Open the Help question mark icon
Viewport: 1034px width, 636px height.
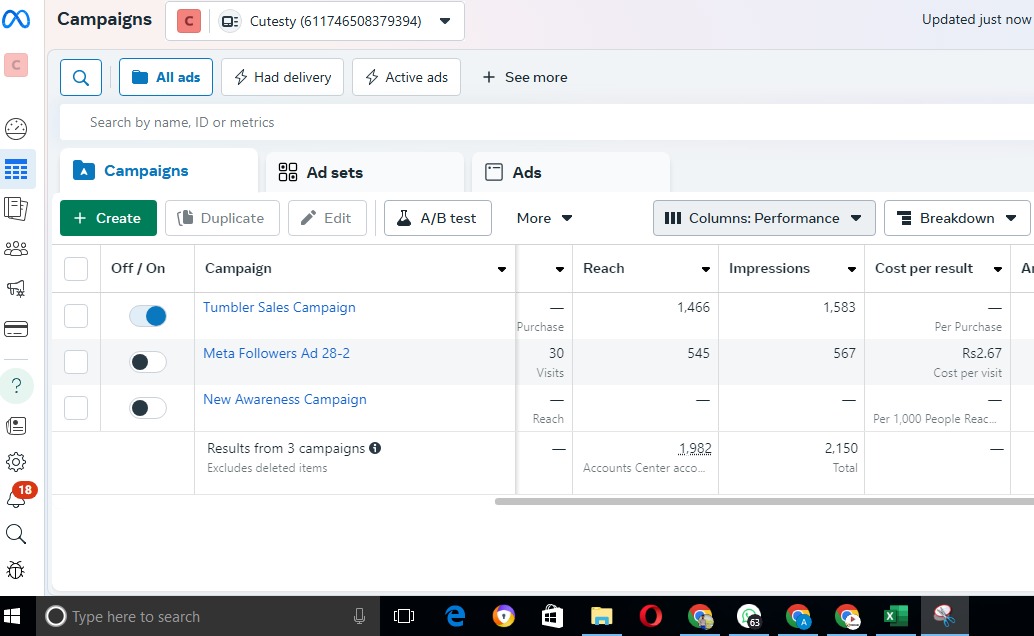click(16, 386)
